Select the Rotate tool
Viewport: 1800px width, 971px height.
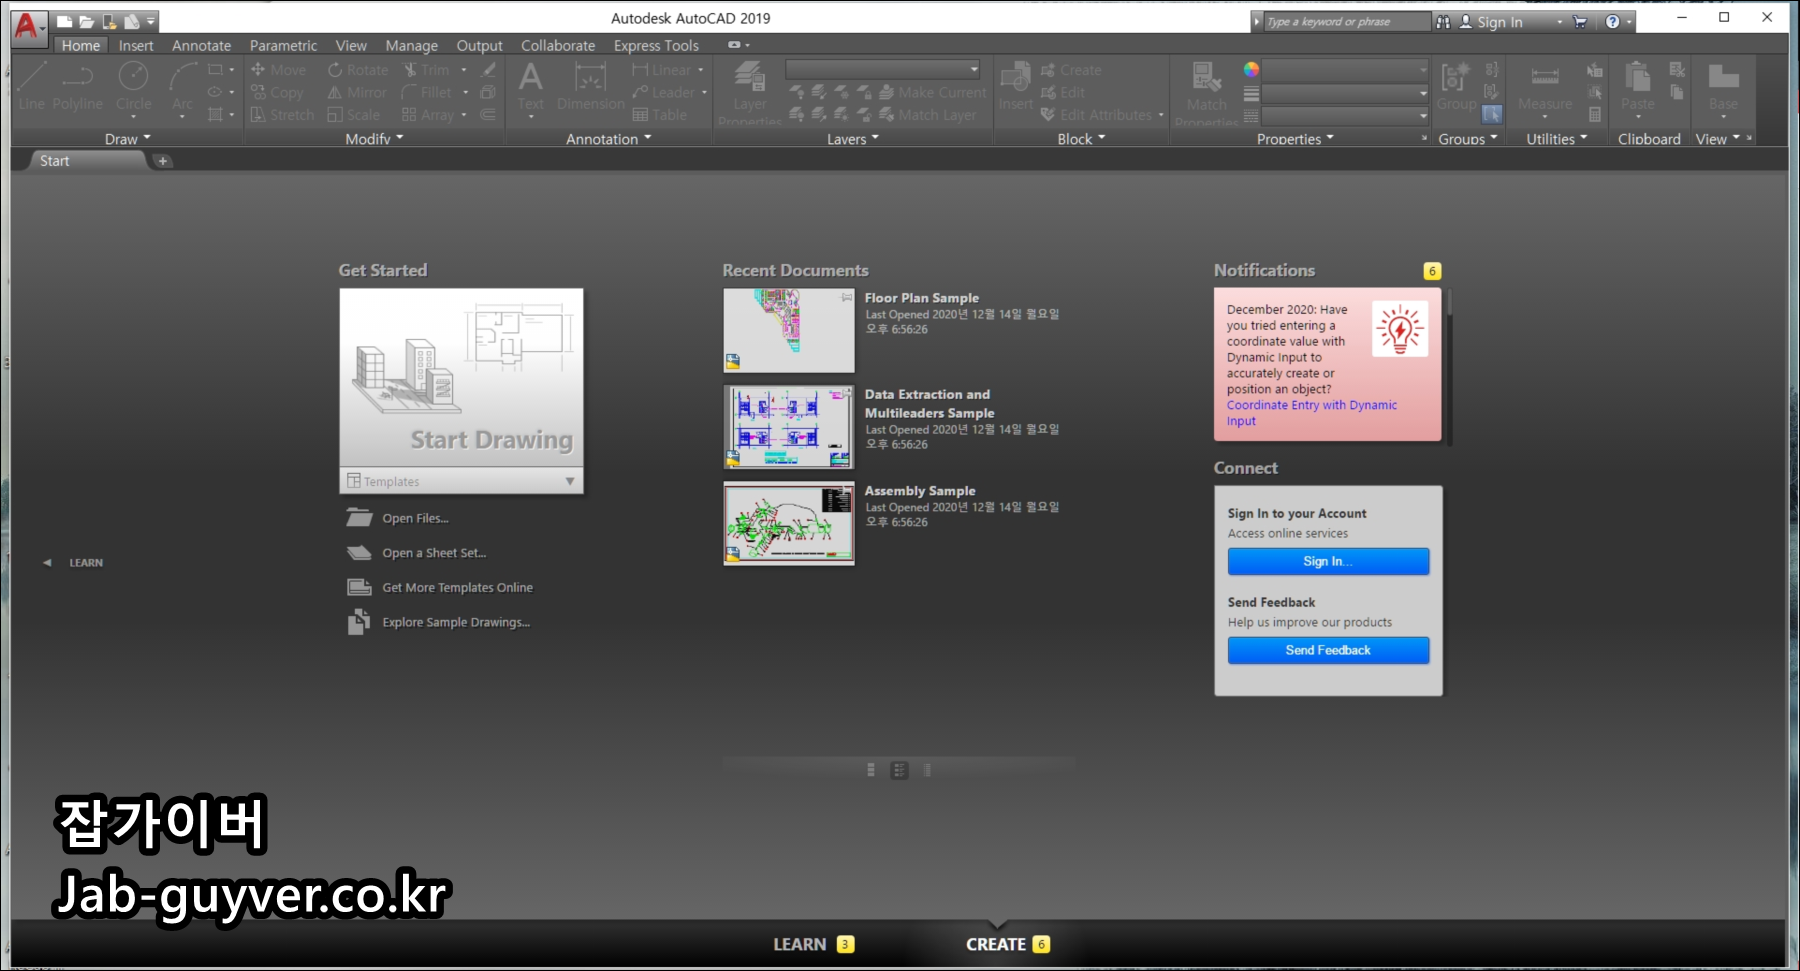click(x=358, y=70)
